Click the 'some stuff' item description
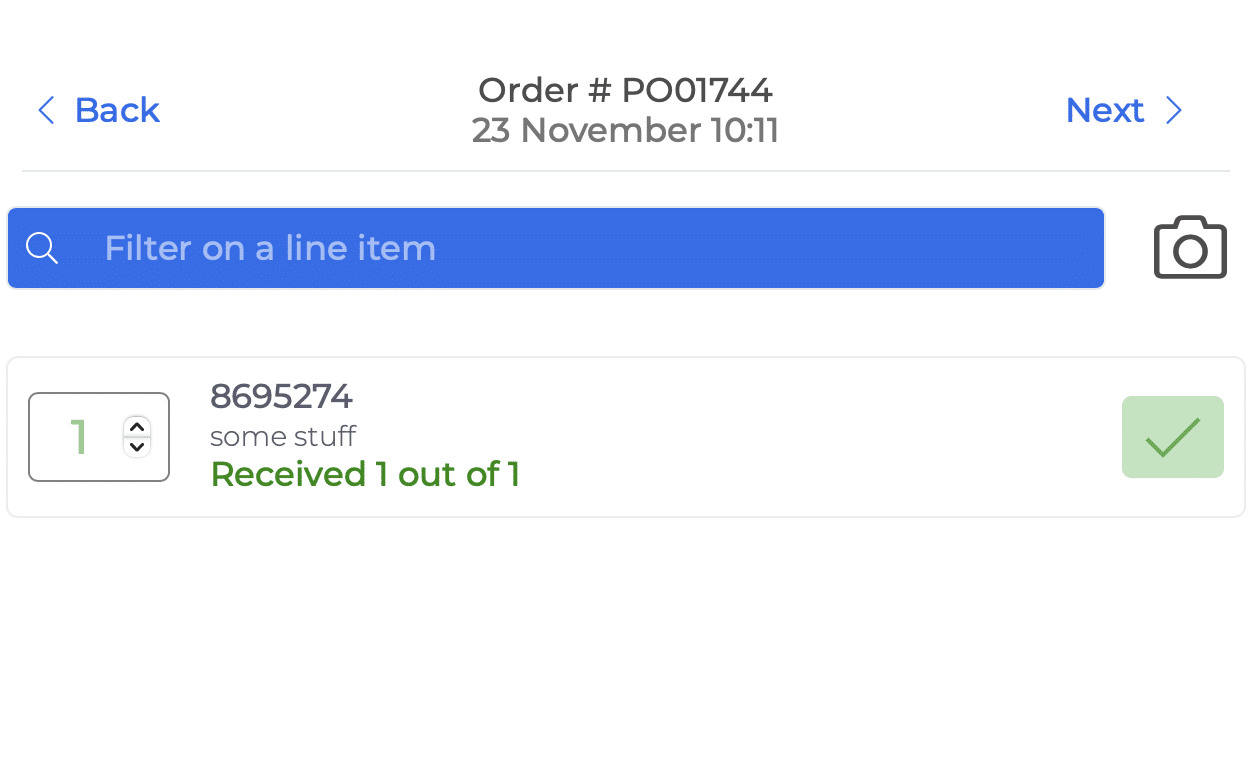Viewport: 1258px width, 772px height. [283, 437]
